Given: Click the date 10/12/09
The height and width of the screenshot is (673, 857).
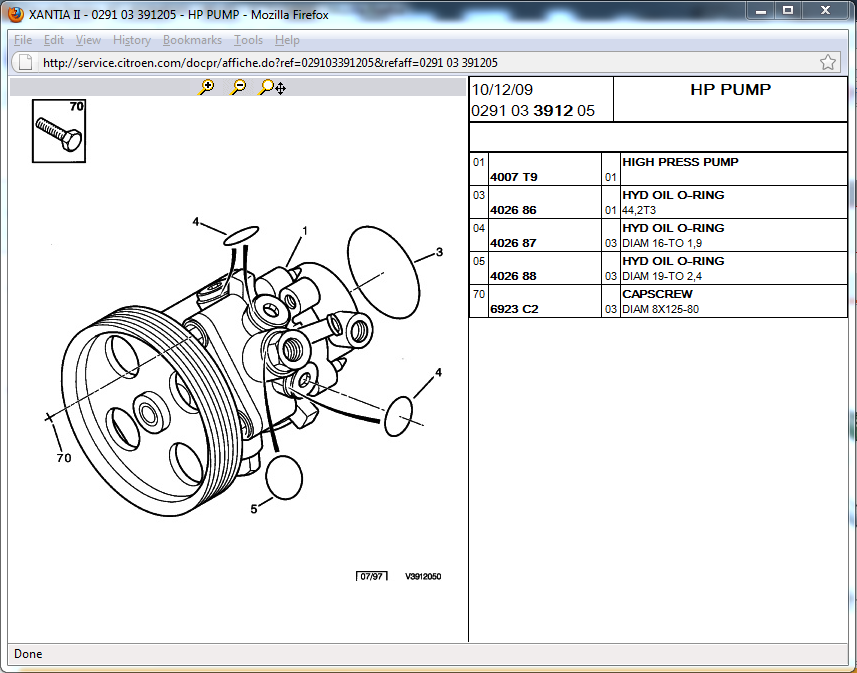Looking at the screenshot, I should (x=502, y=89).
